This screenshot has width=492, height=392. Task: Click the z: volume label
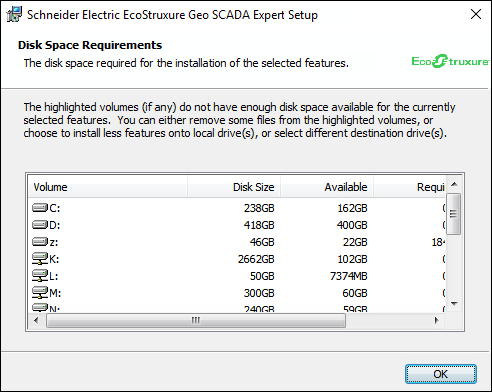point(54,242)
